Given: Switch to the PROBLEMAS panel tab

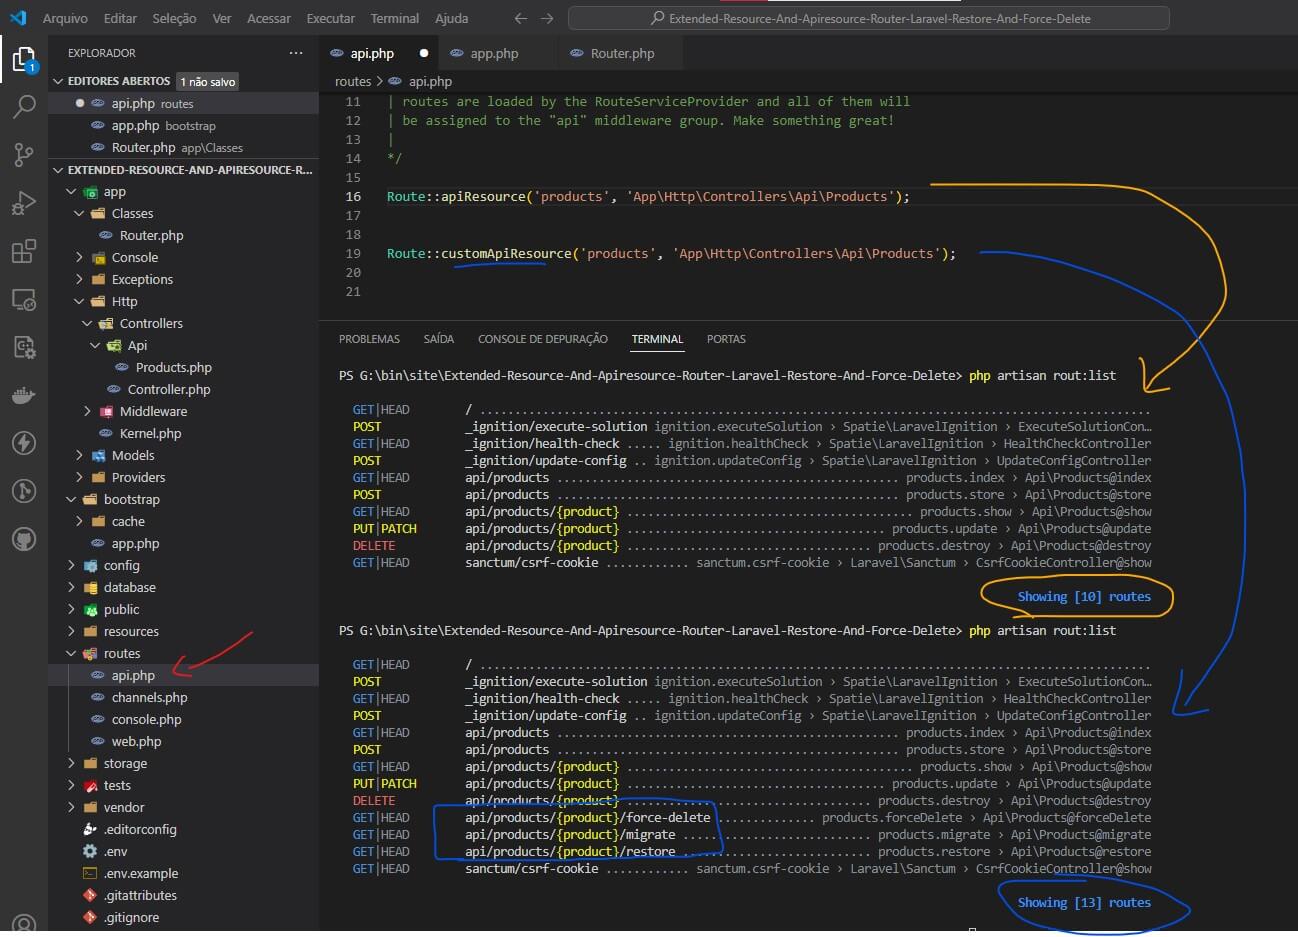Looking at the screenshot, I should [x=369, y=339].
